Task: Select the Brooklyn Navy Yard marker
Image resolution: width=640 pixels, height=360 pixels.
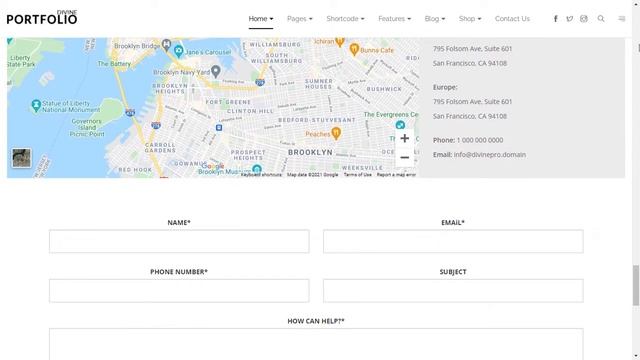Action: [x=216, y=71]
